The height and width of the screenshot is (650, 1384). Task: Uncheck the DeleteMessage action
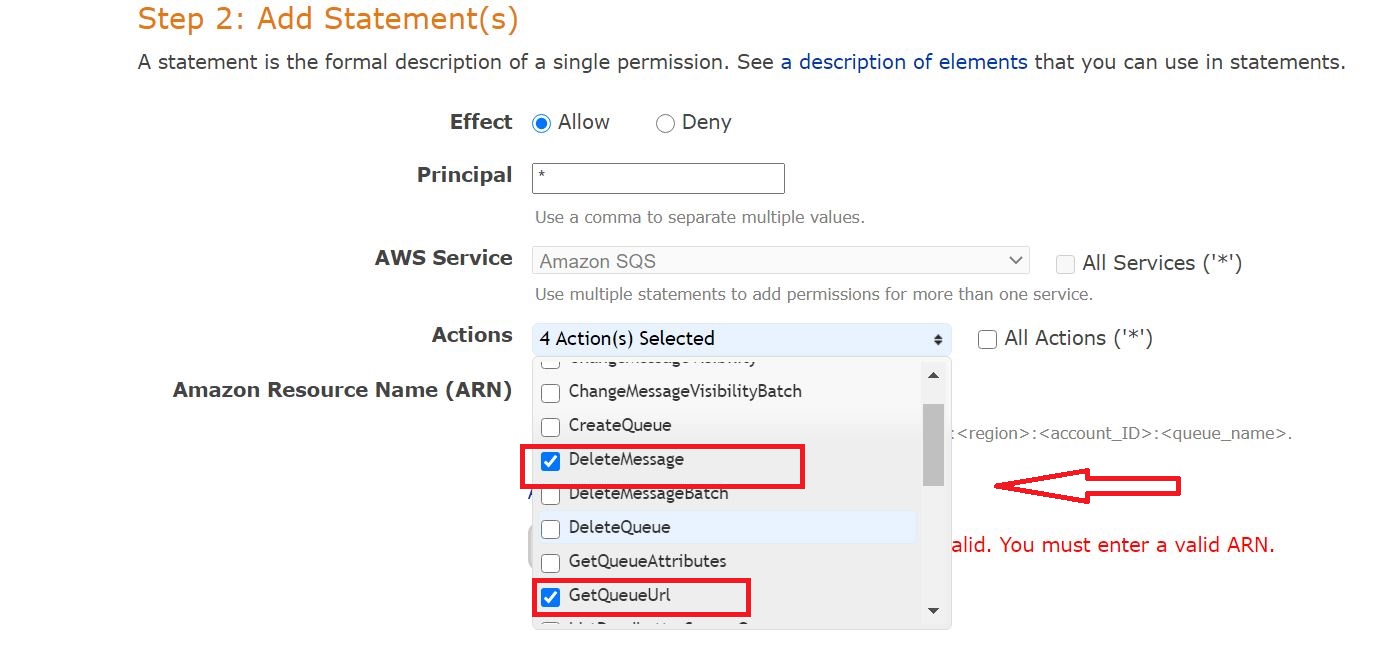point(550,461)
